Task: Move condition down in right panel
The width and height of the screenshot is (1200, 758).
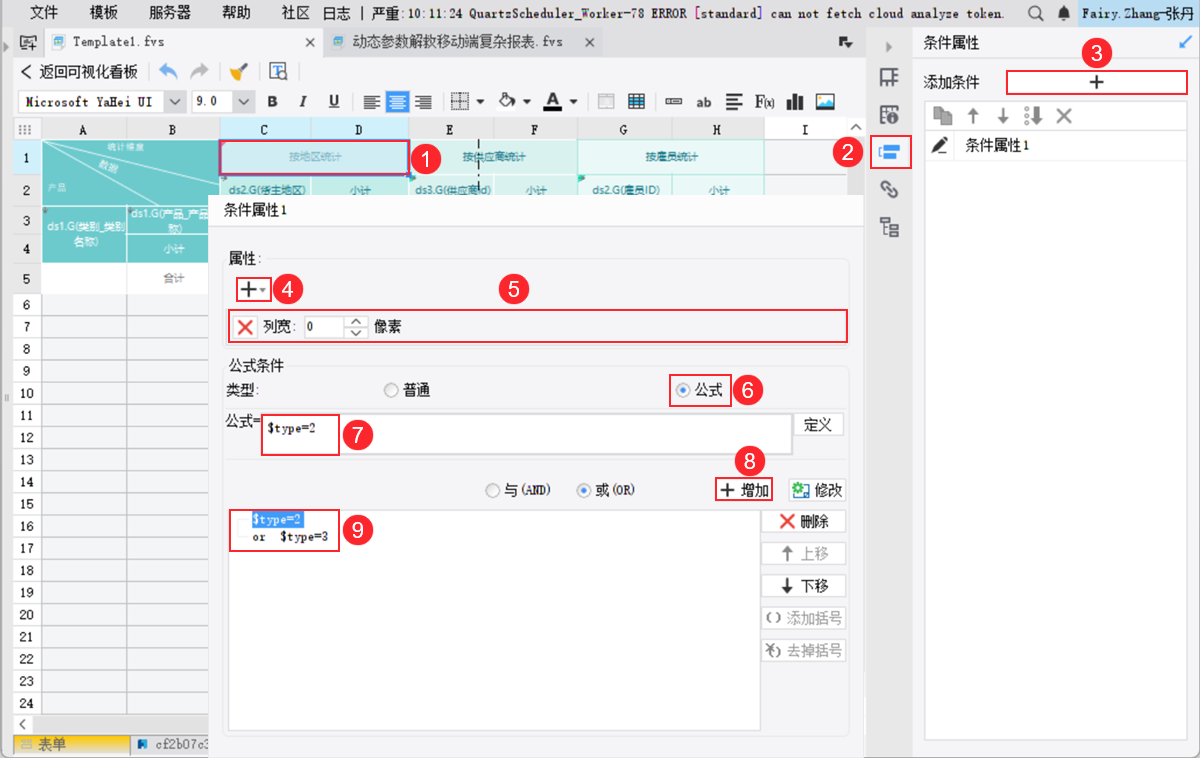Action: (1003, 115)
